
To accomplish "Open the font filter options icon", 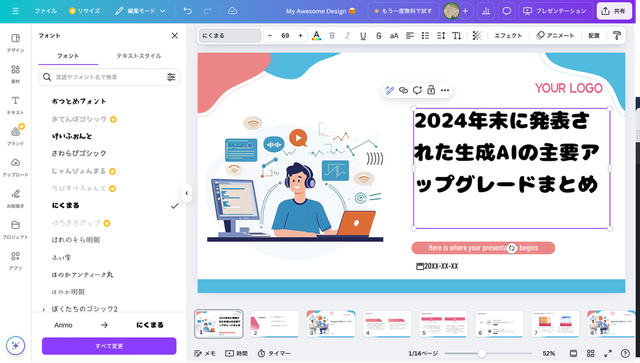I will 171,77.
